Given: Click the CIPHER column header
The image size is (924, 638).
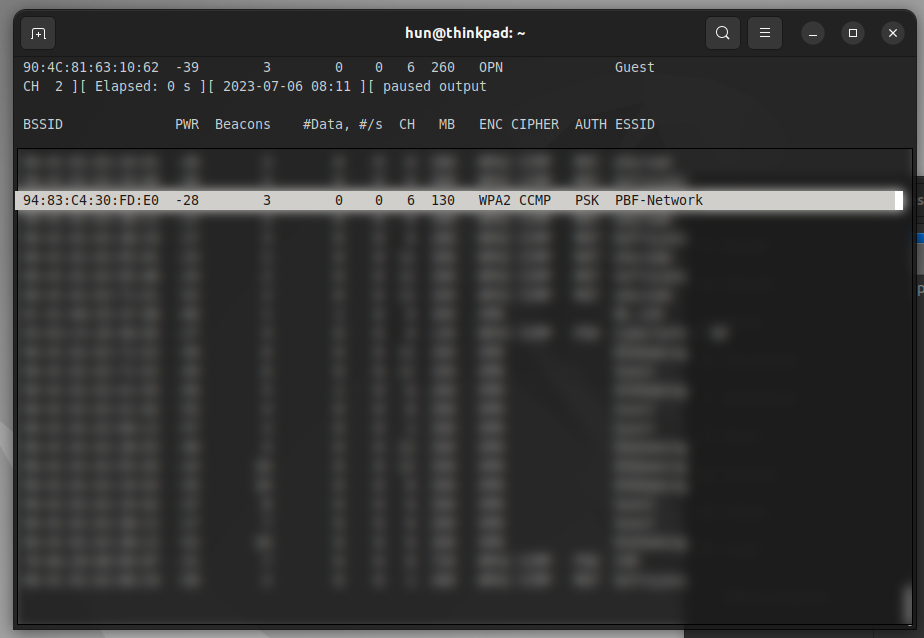Looking at the screenshot, I should tap(535, 124).
